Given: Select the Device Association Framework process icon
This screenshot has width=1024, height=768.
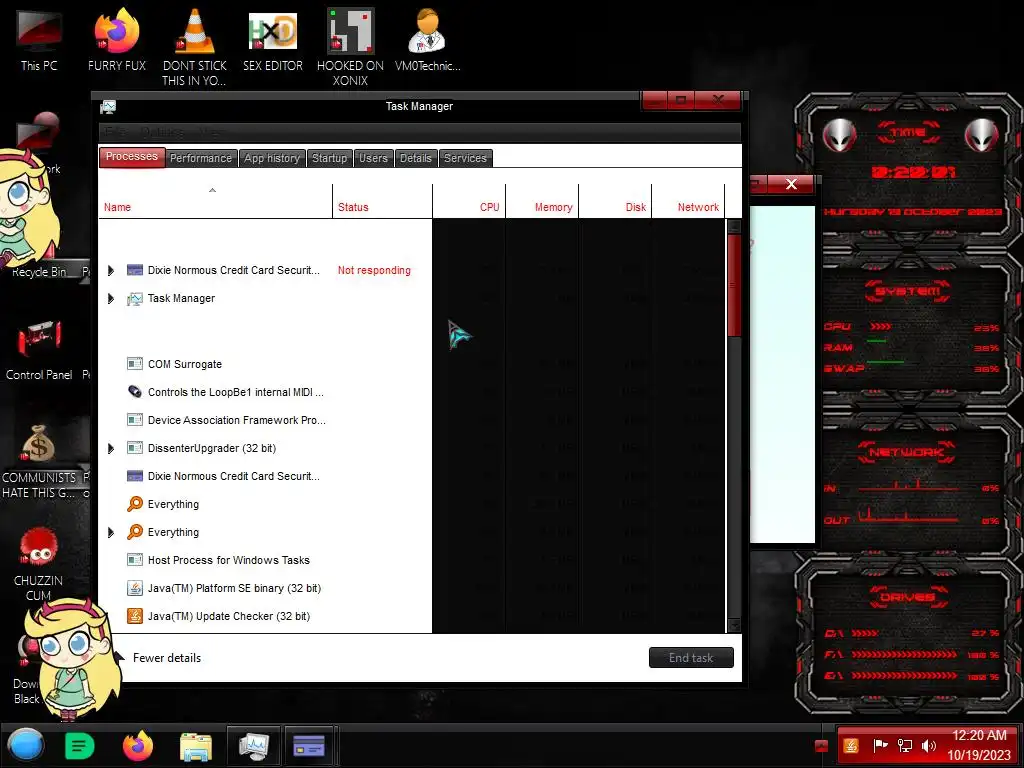Looking at the screenshot, I should tap(135, 420).
